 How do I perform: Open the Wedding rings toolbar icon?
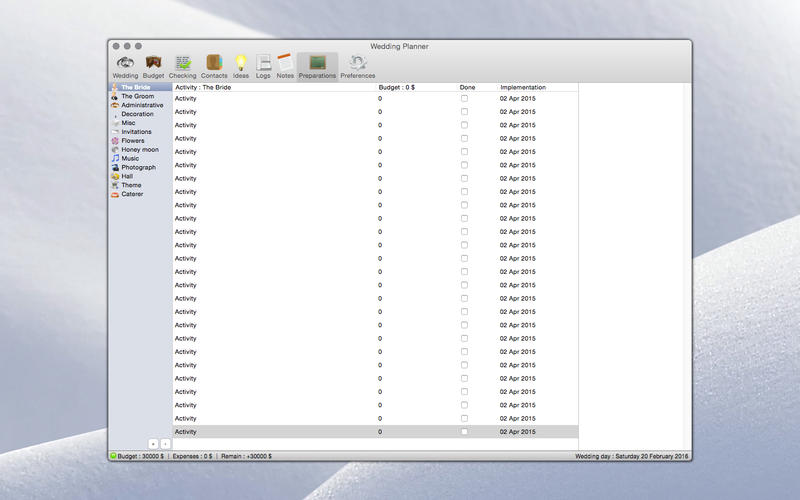pyautogui.click(x=125, y=63)
